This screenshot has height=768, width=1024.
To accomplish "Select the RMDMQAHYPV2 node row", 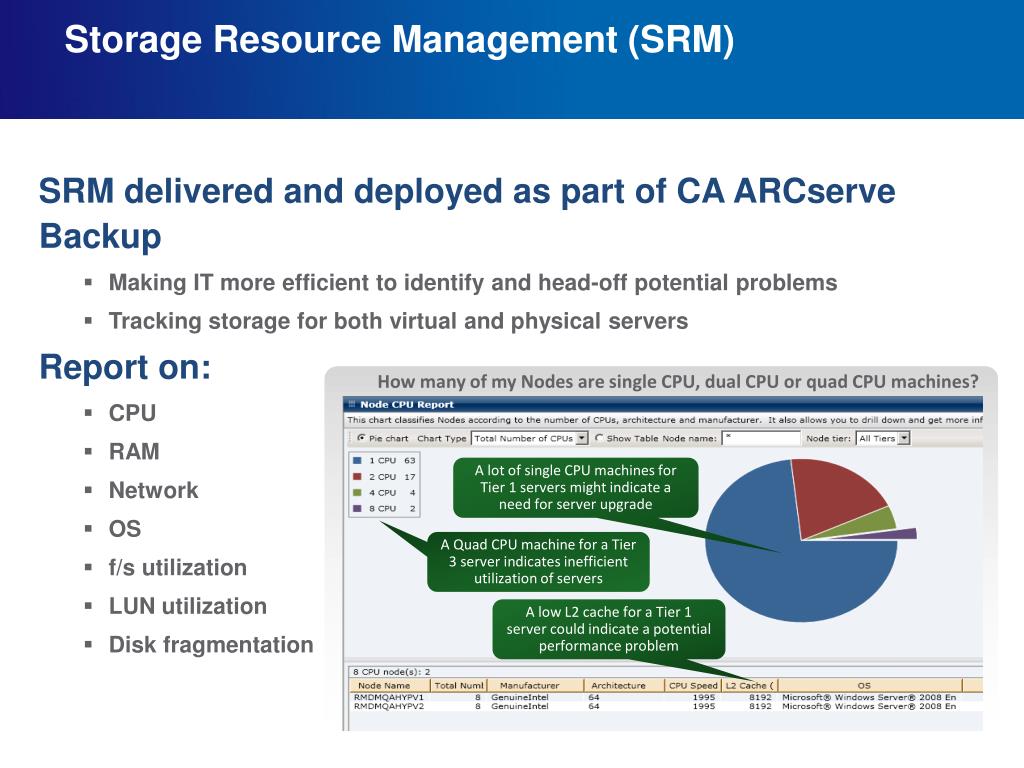I will 665,706.
